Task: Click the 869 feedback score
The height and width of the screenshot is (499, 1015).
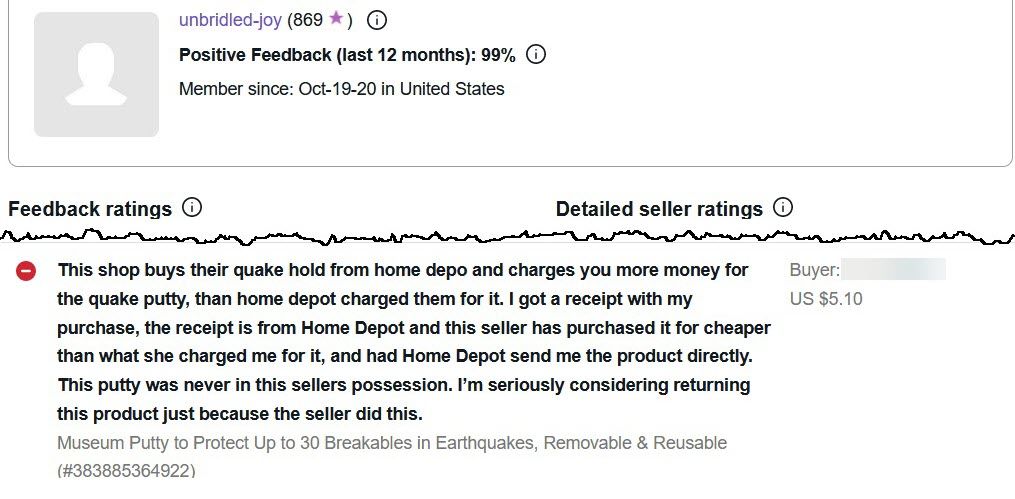Action: pyautogui.click(x=308, y=20)
